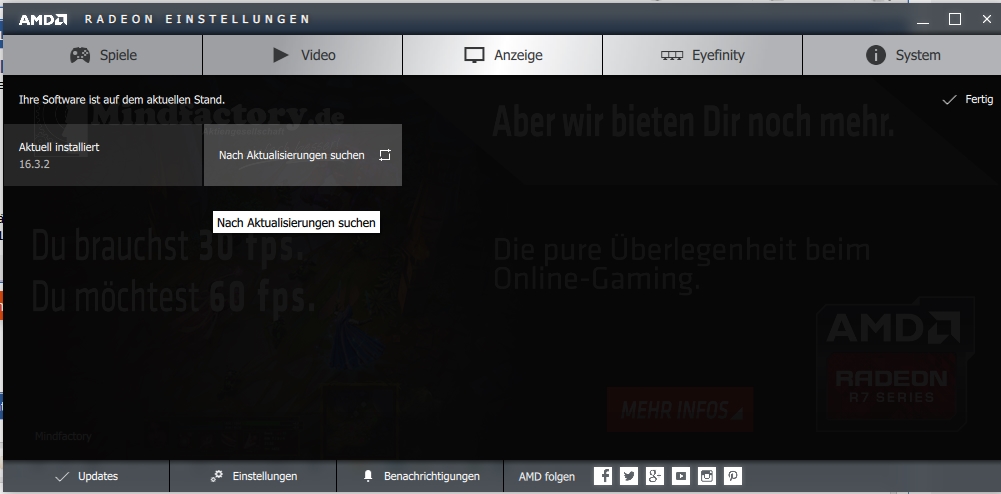Open AMD Pinterest icon

[x=733, y=476]
